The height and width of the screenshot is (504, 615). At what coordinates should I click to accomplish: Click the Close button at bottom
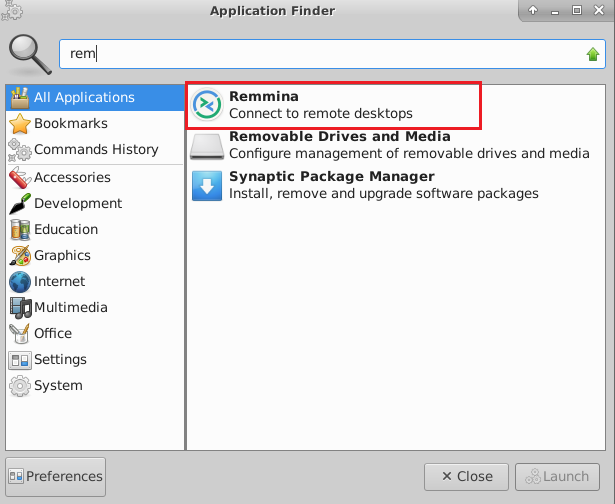click(466, 477)
